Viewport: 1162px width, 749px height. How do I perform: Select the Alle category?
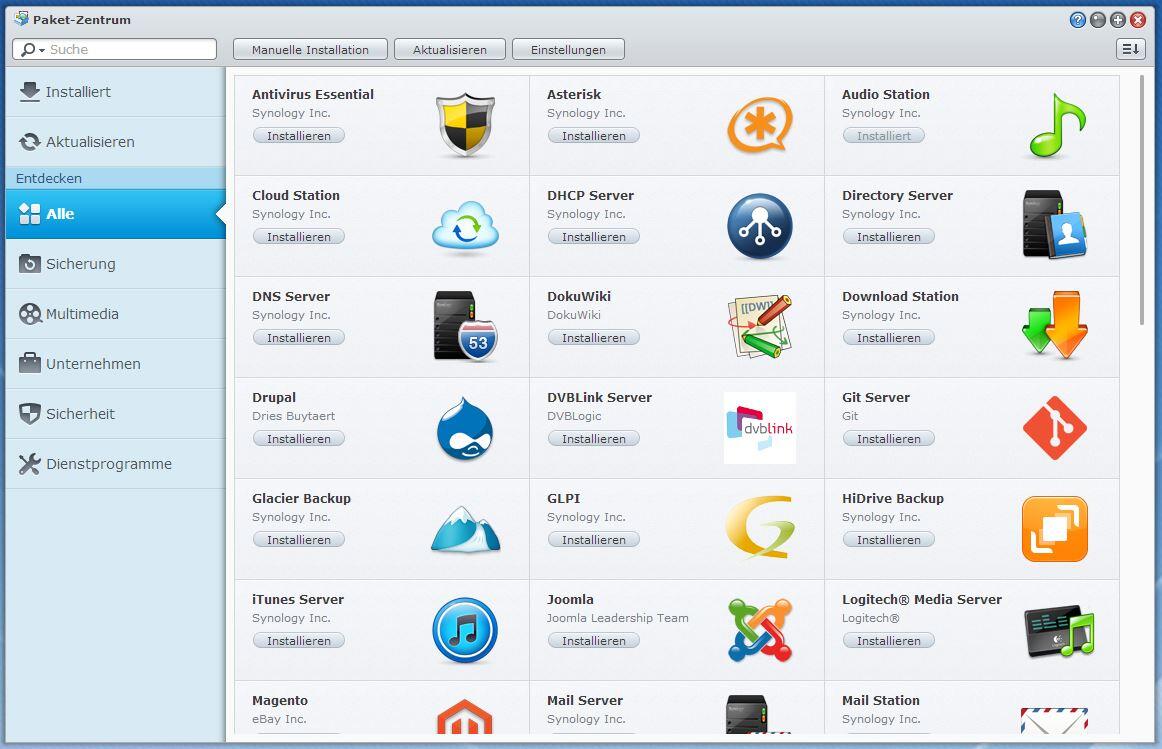tap(116, 213)
